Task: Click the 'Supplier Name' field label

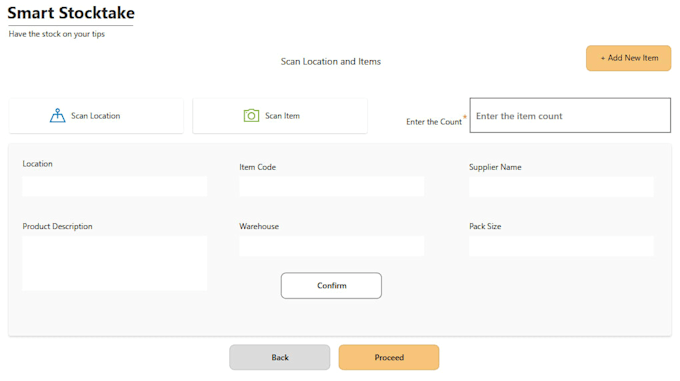Action: (495, 167)
